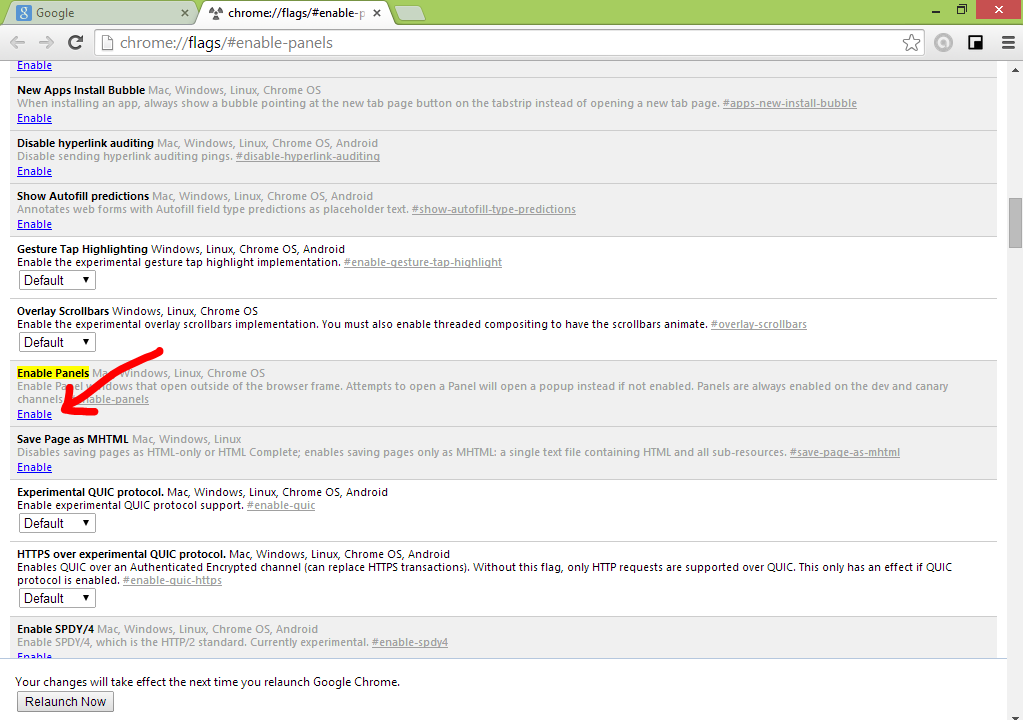
Task: Click the Save Page as MHTML heading
Action: pos(72,439)
